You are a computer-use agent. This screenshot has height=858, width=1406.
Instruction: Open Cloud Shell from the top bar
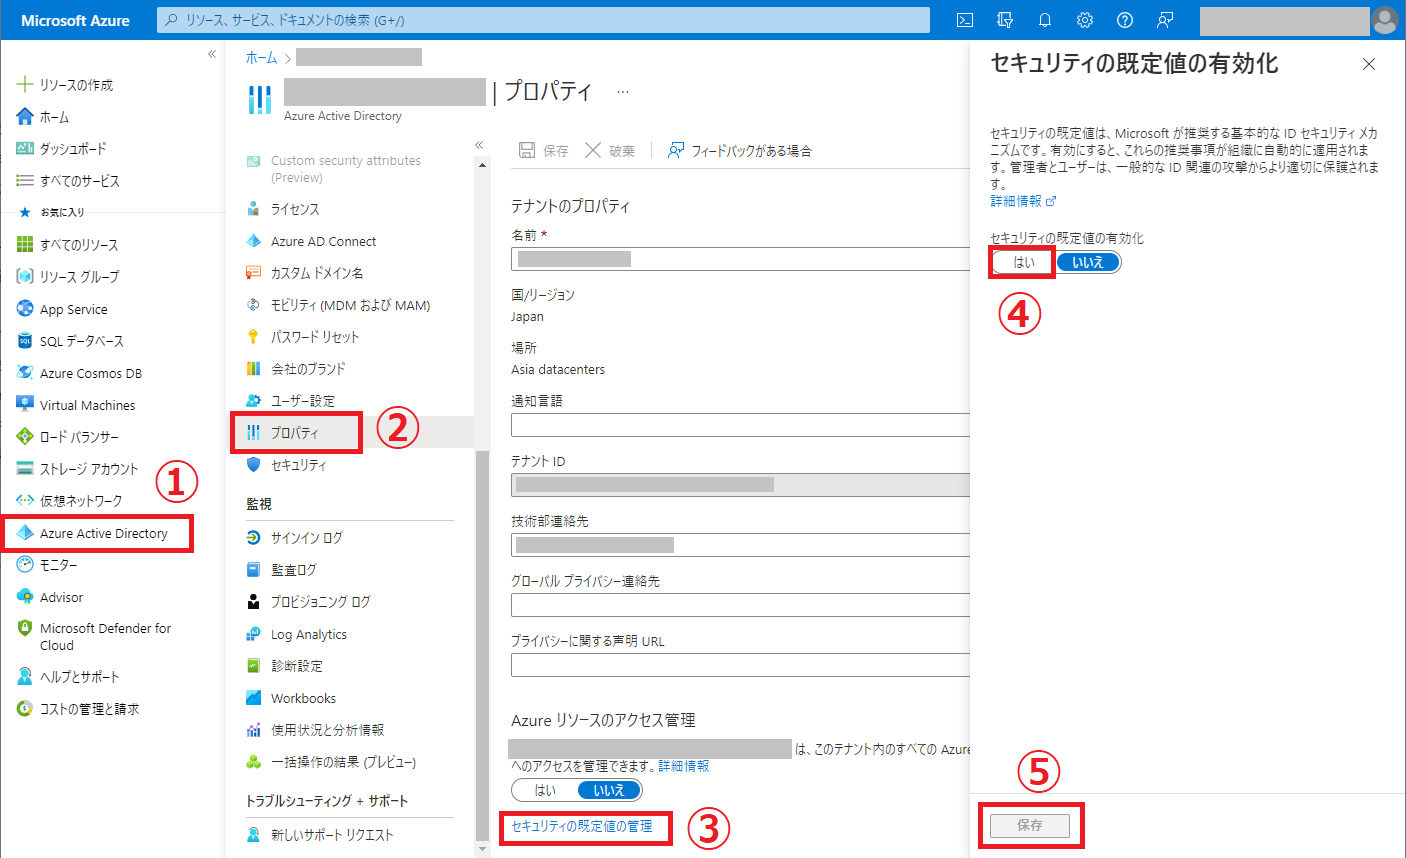click(964, 20)
